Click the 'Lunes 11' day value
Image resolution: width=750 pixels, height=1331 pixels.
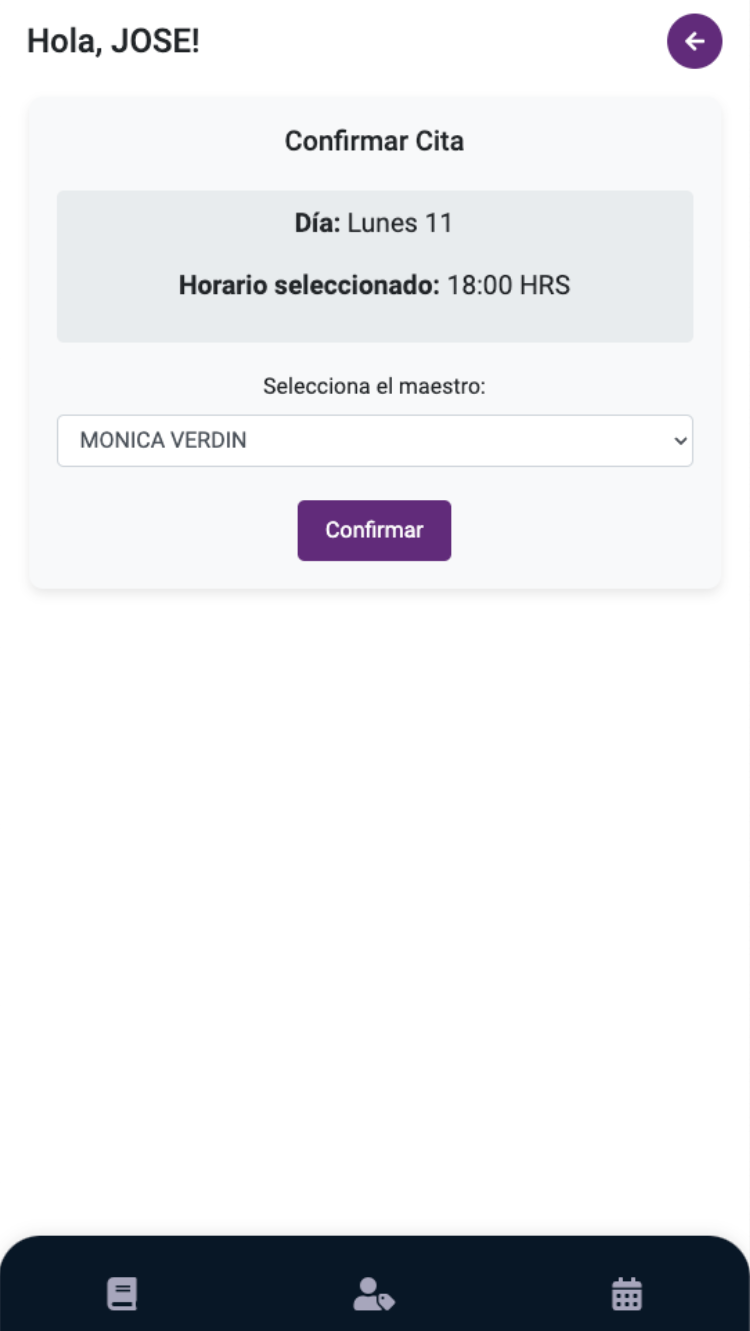pyautogui.click(x=400, y=223)
